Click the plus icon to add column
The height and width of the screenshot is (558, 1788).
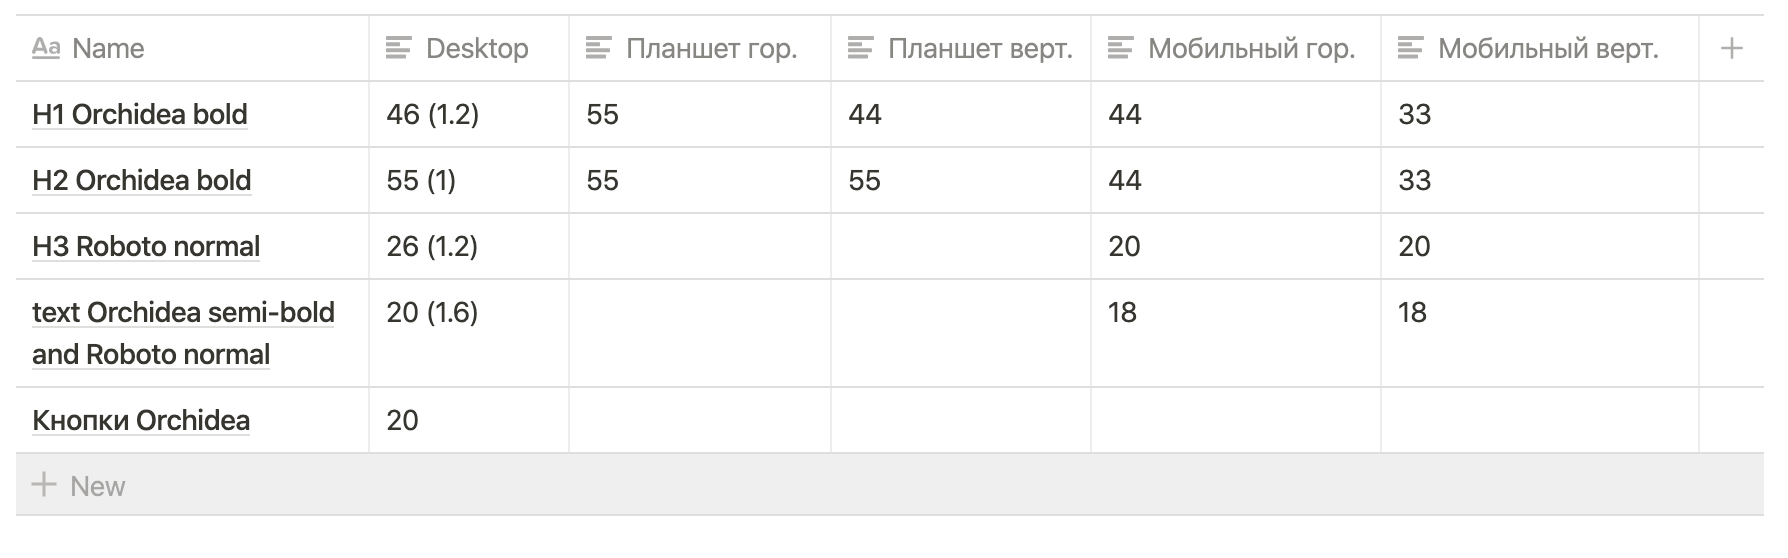click(1731, 48)
